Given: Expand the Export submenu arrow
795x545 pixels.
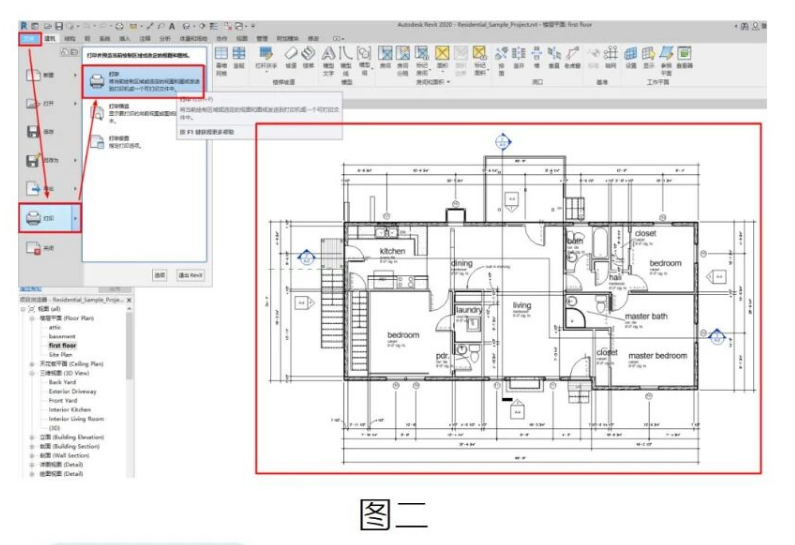Looking at the screenshot, I should click(x=75, y=189).
